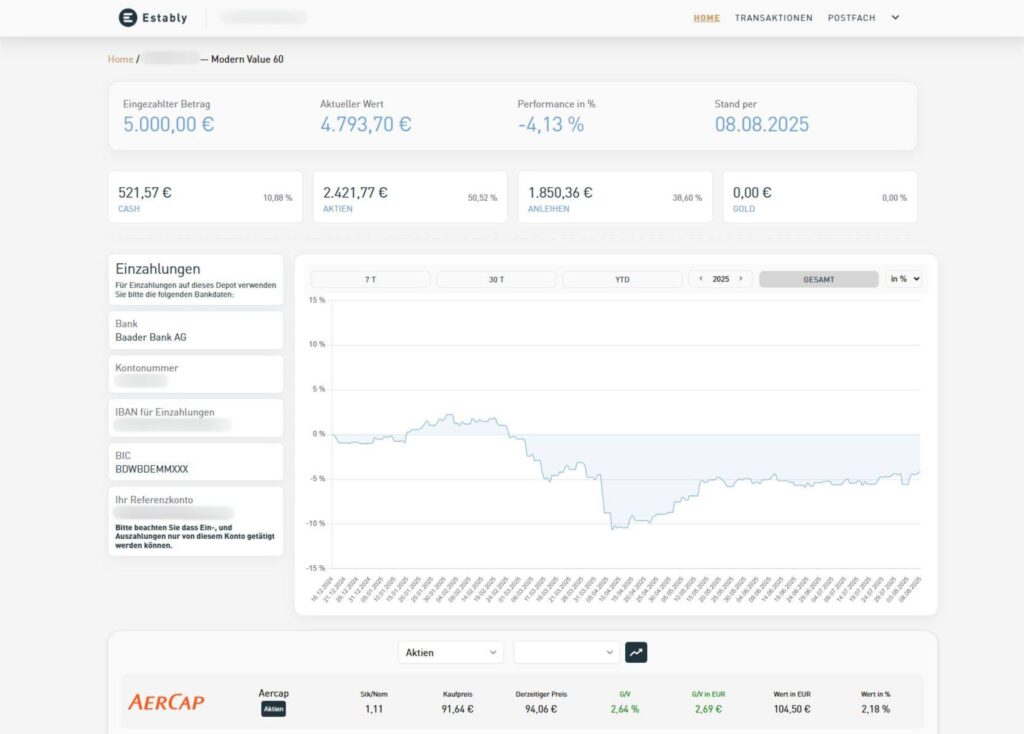
Task: Click the 10,88 % cash share
Action: coord(278,198)
